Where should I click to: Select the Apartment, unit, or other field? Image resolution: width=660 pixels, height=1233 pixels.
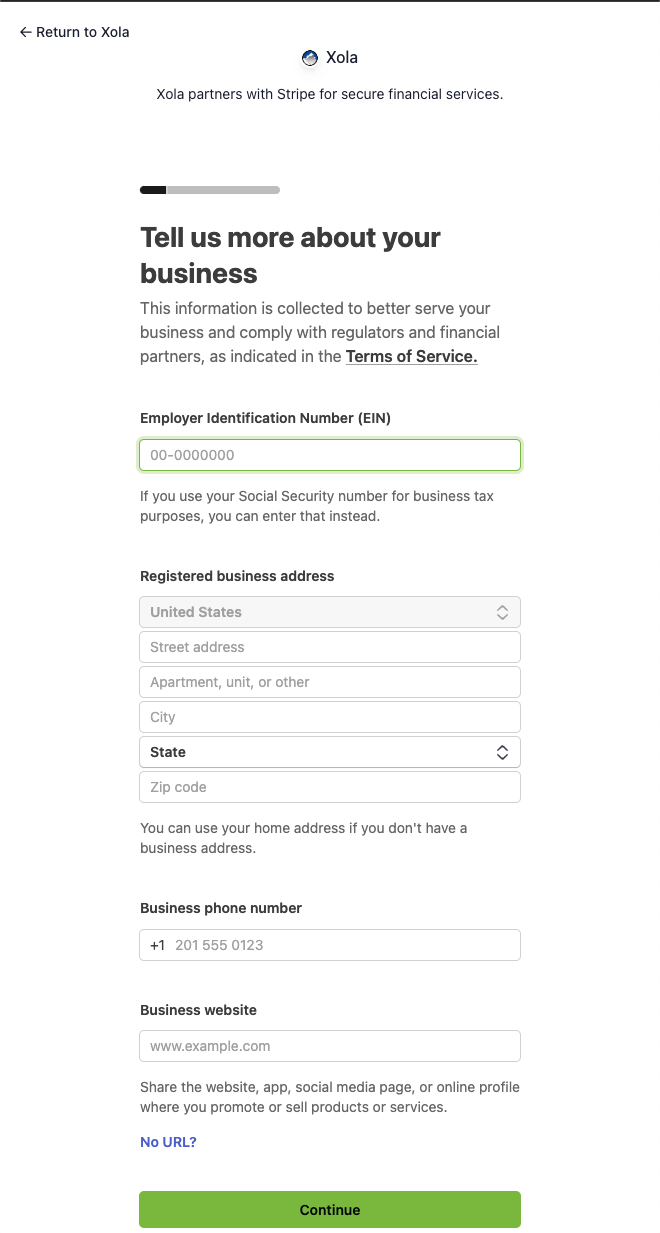(x=330, y=682)
